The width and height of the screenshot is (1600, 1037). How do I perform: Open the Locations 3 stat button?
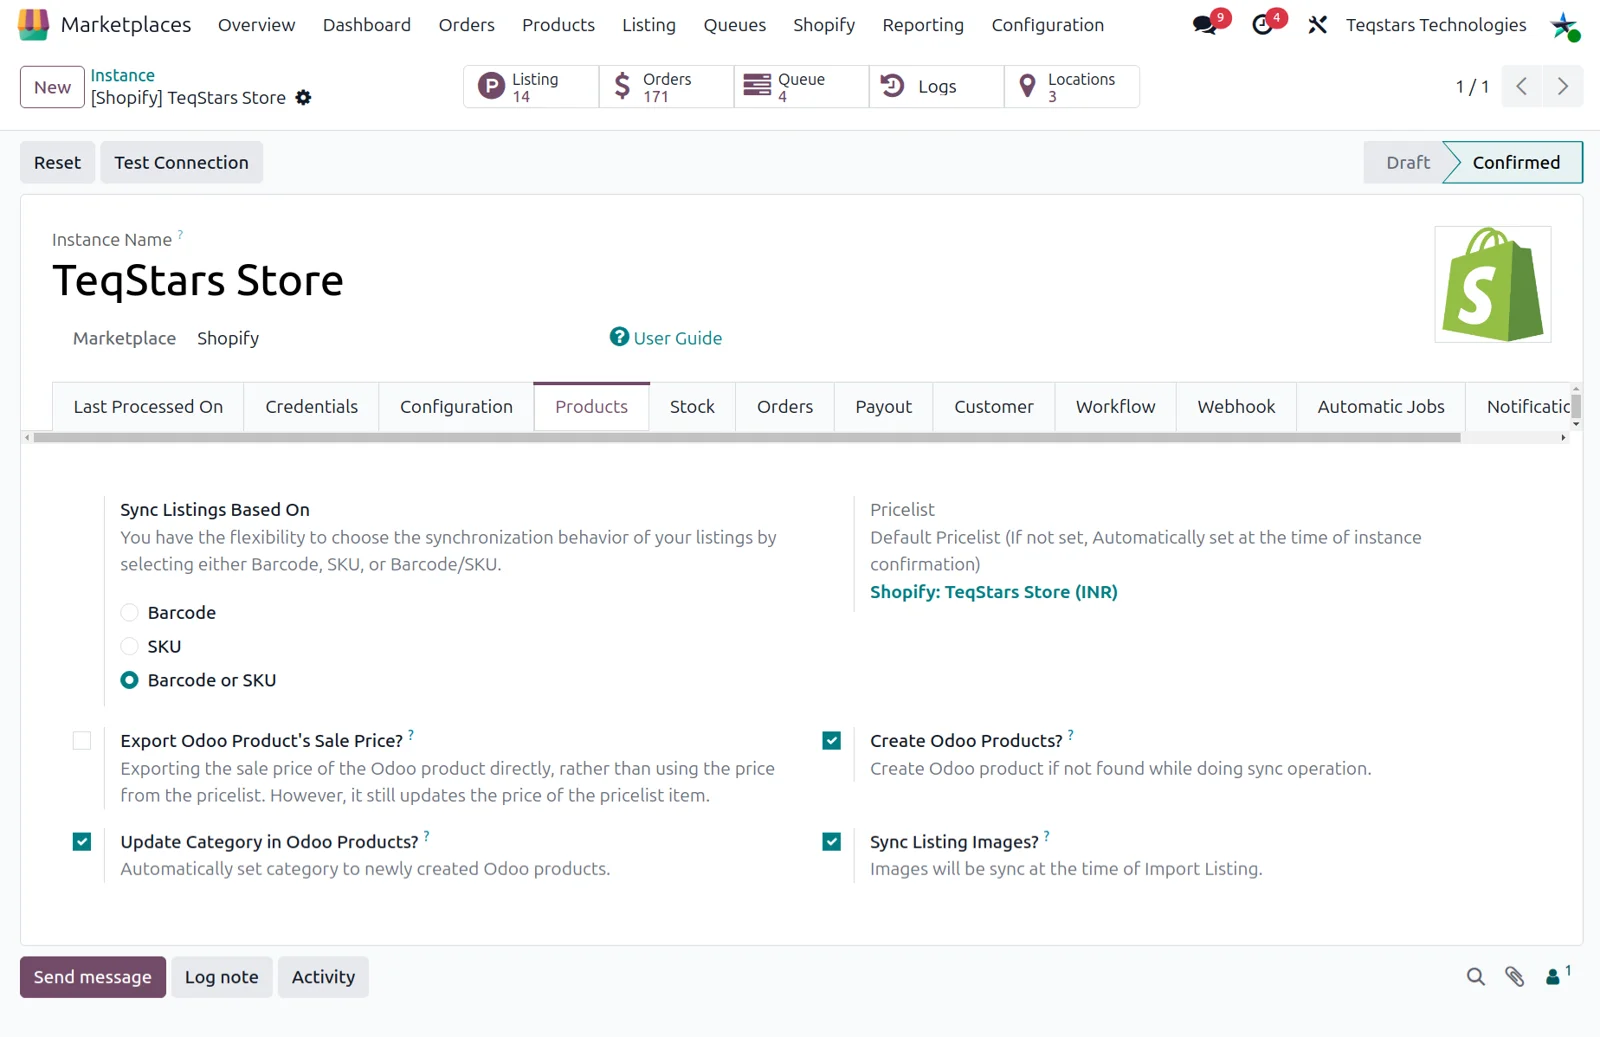point(1072,87)
